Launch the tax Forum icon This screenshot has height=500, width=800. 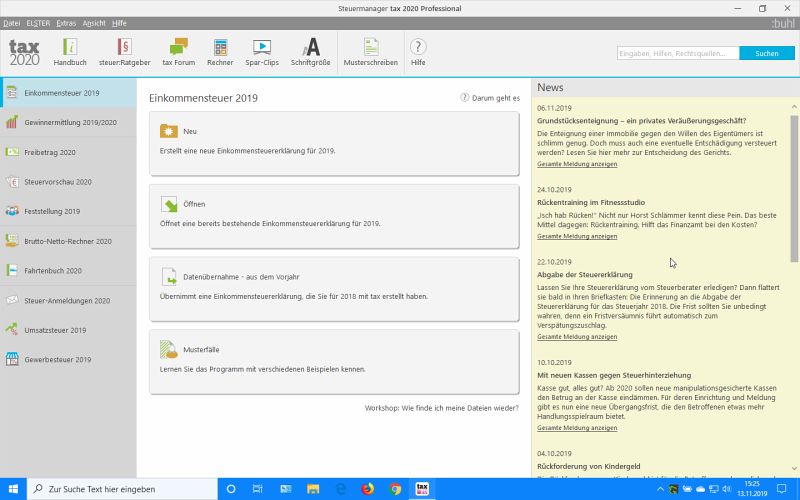coord(178,51)
